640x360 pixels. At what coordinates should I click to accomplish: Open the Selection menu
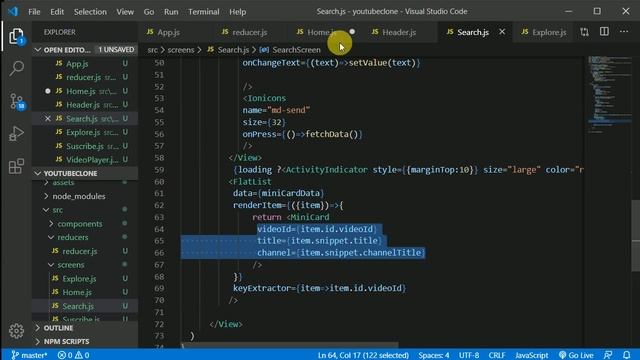pos(90,12)
